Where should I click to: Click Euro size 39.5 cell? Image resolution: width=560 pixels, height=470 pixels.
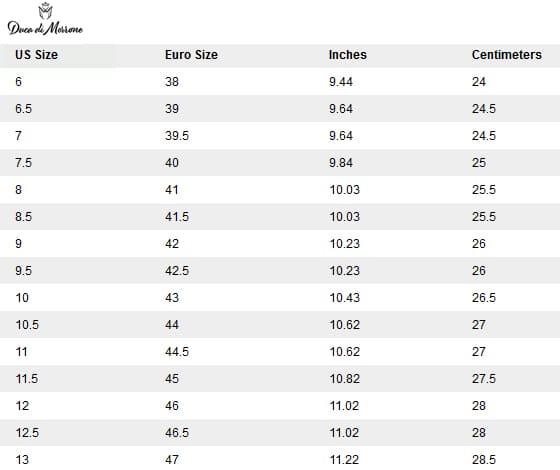click(177, 136)
